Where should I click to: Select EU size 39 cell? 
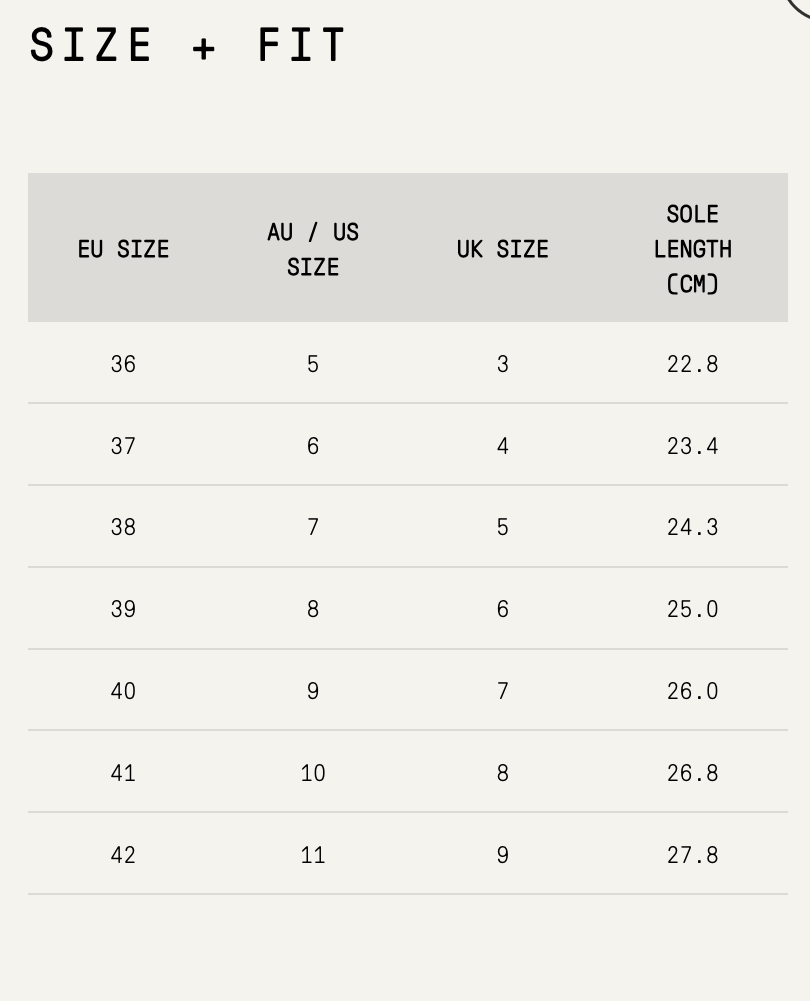(123, 609)
